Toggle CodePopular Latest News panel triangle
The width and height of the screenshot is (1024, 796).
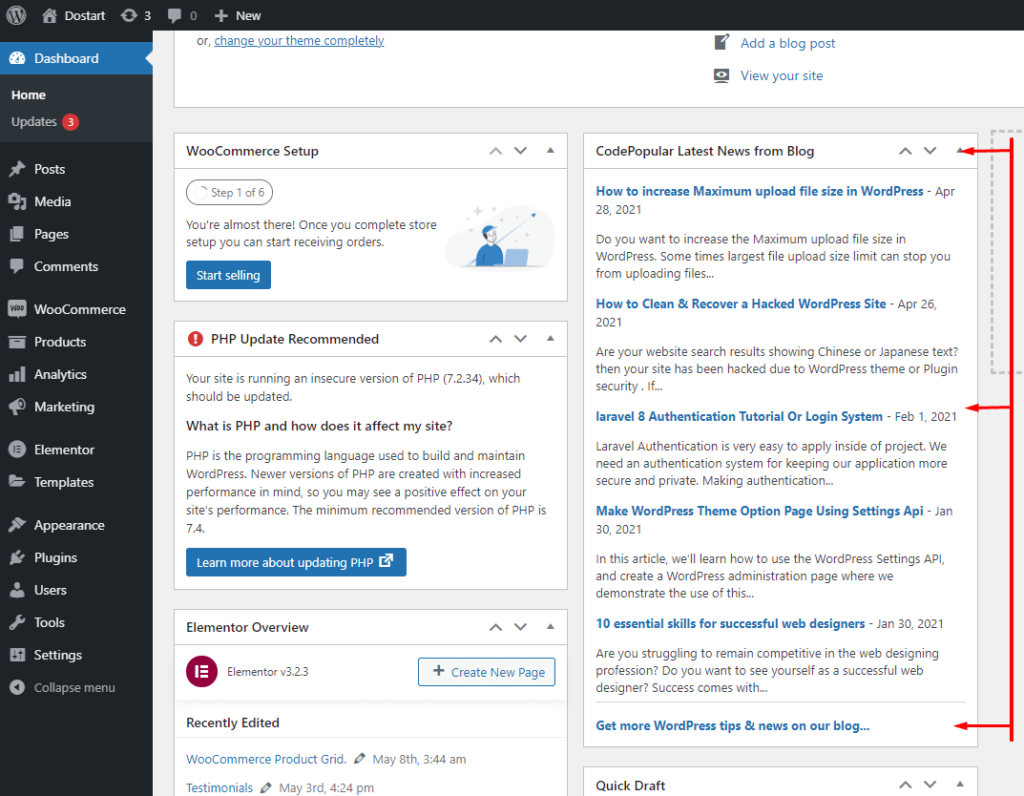click(960, 151)
